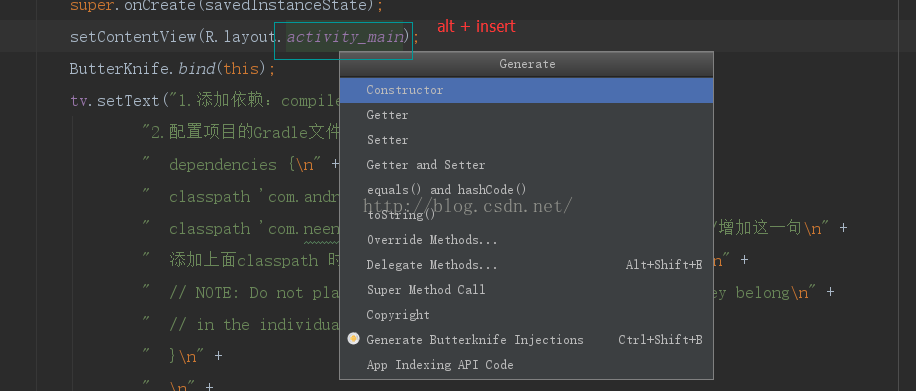Open Override Methods... entry
The width and height of the screenshot is (916, 391).
(x=526, y=240)
